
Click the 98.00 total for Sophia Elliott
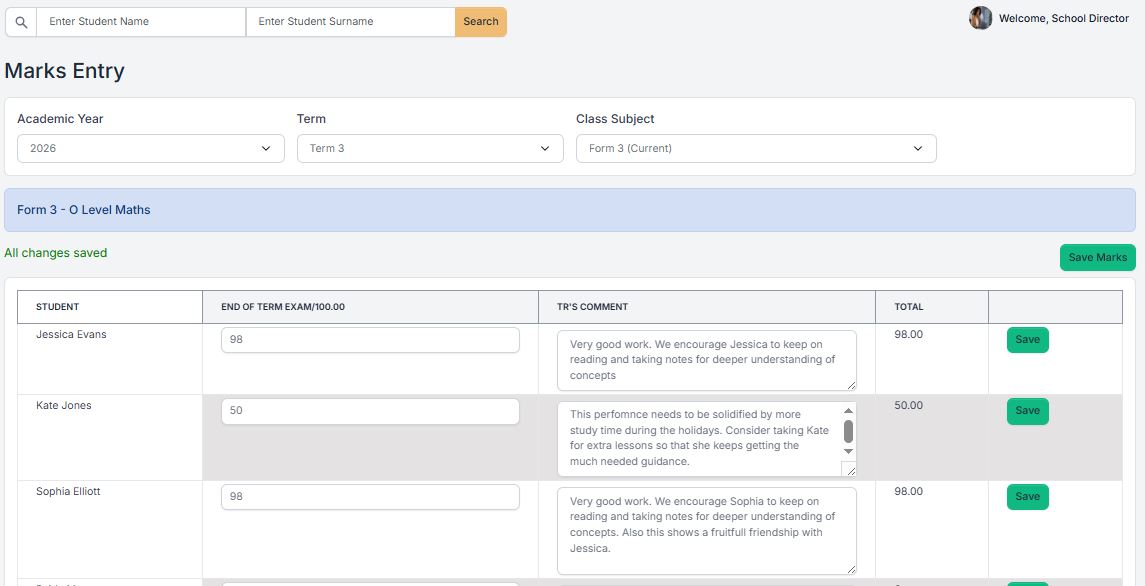908,492
